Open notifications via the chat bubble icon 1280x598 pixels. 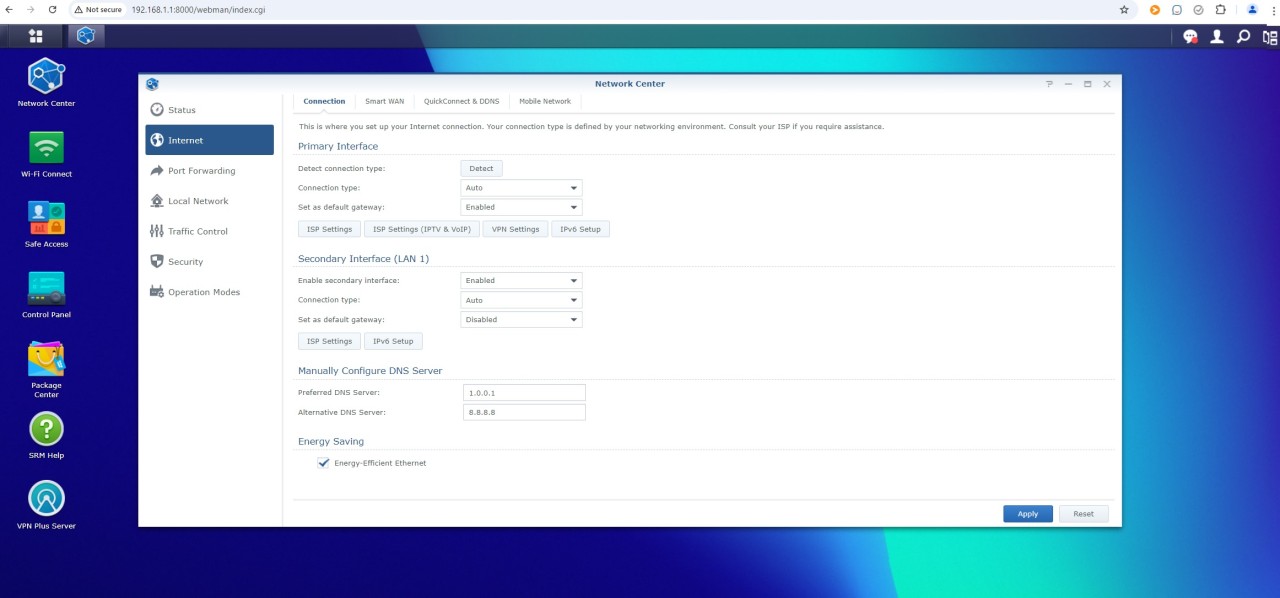pos(1190,35)
